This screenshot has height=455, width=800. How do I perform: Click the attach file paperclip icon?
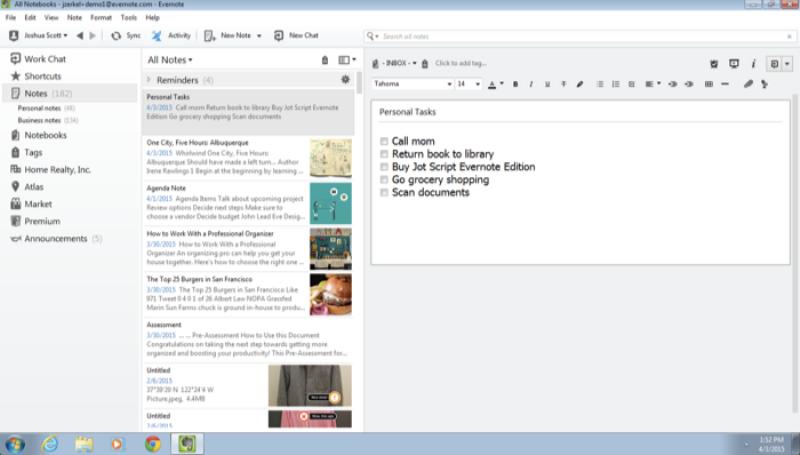tap(748, 84)
